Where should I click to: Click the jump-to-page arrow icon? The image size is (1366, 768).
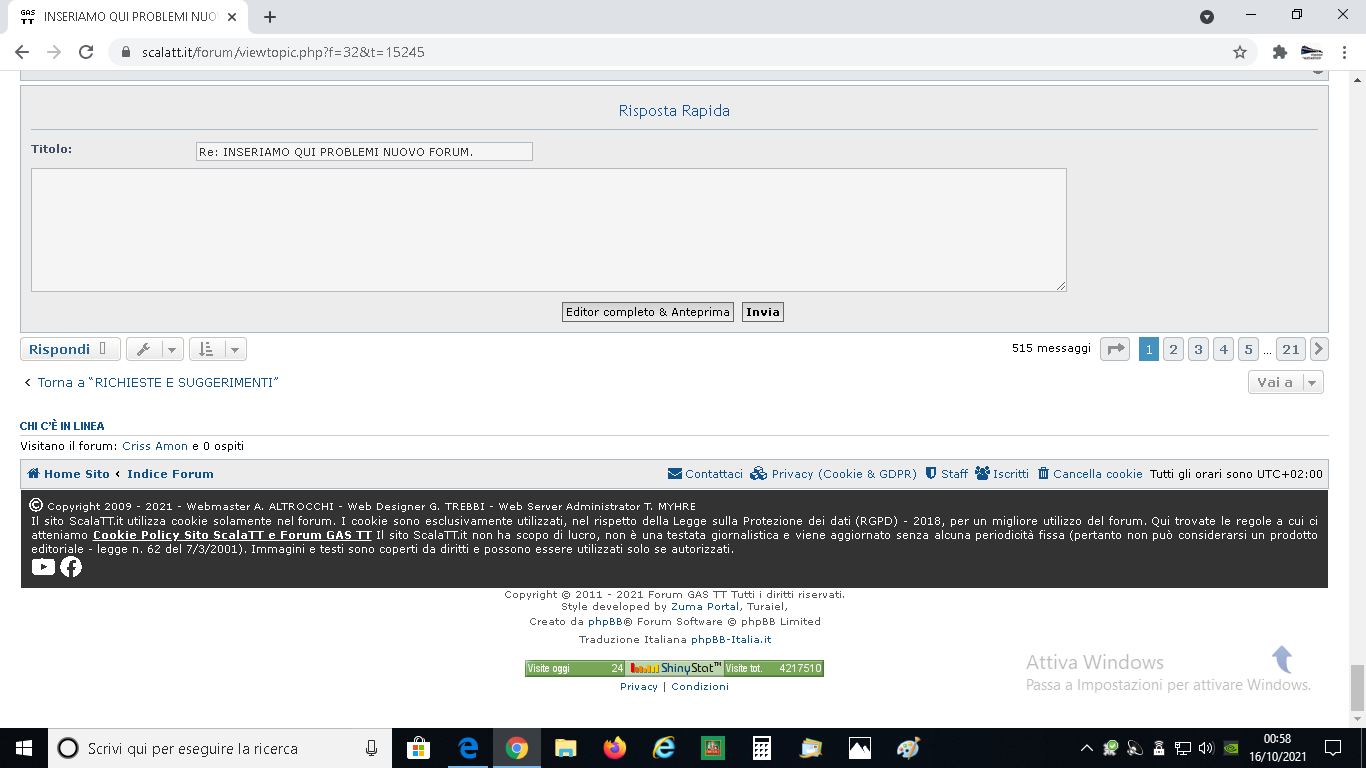[1114, 349]
